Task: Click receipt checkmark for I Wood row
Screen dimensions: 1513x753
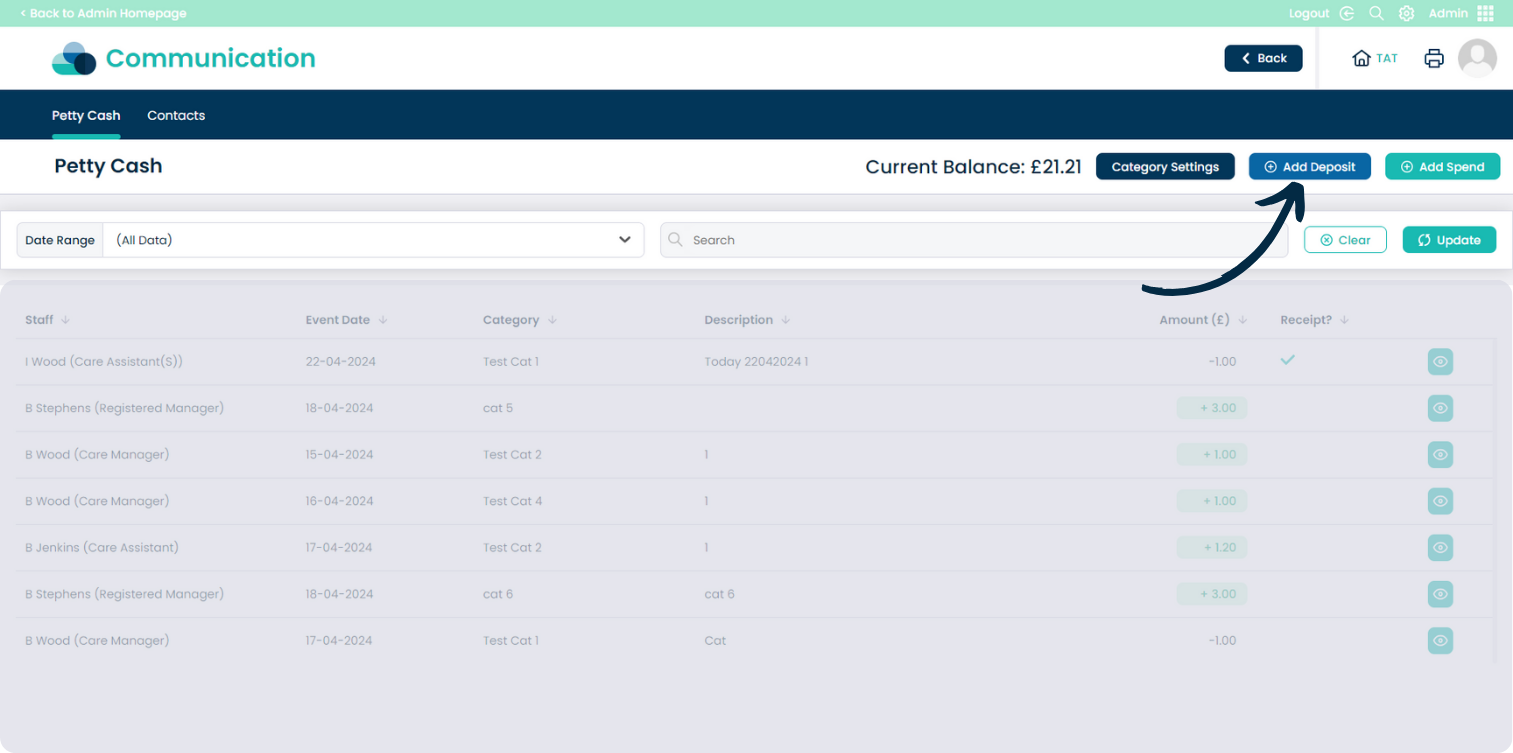Action: (1288, 359)
